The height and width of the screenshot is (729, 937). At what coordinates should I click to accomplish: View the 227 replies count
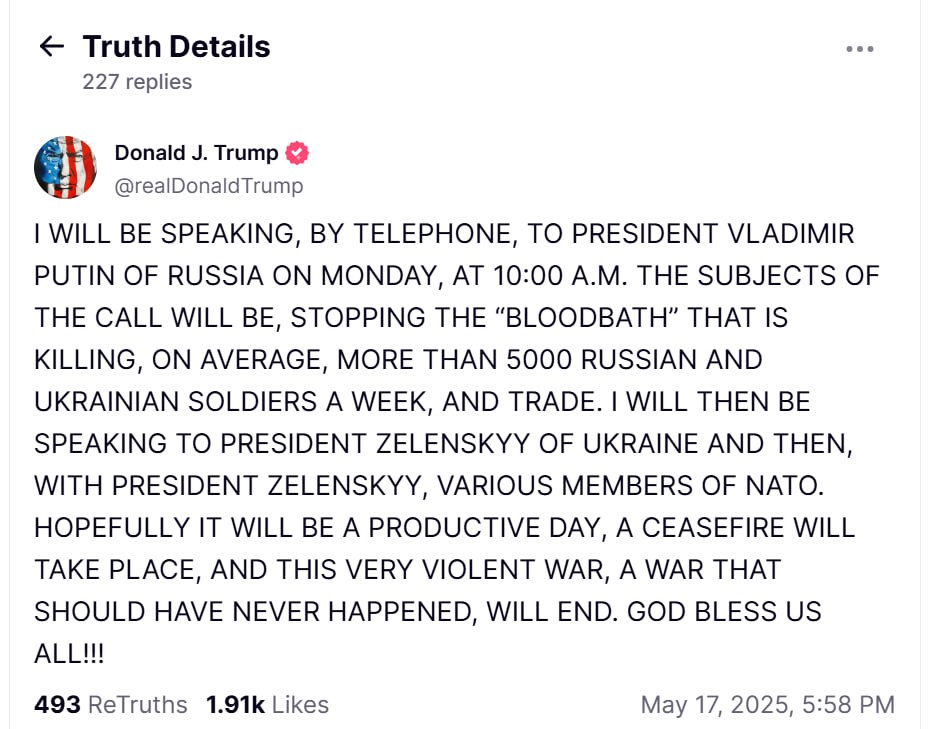[x=137, y=82]
